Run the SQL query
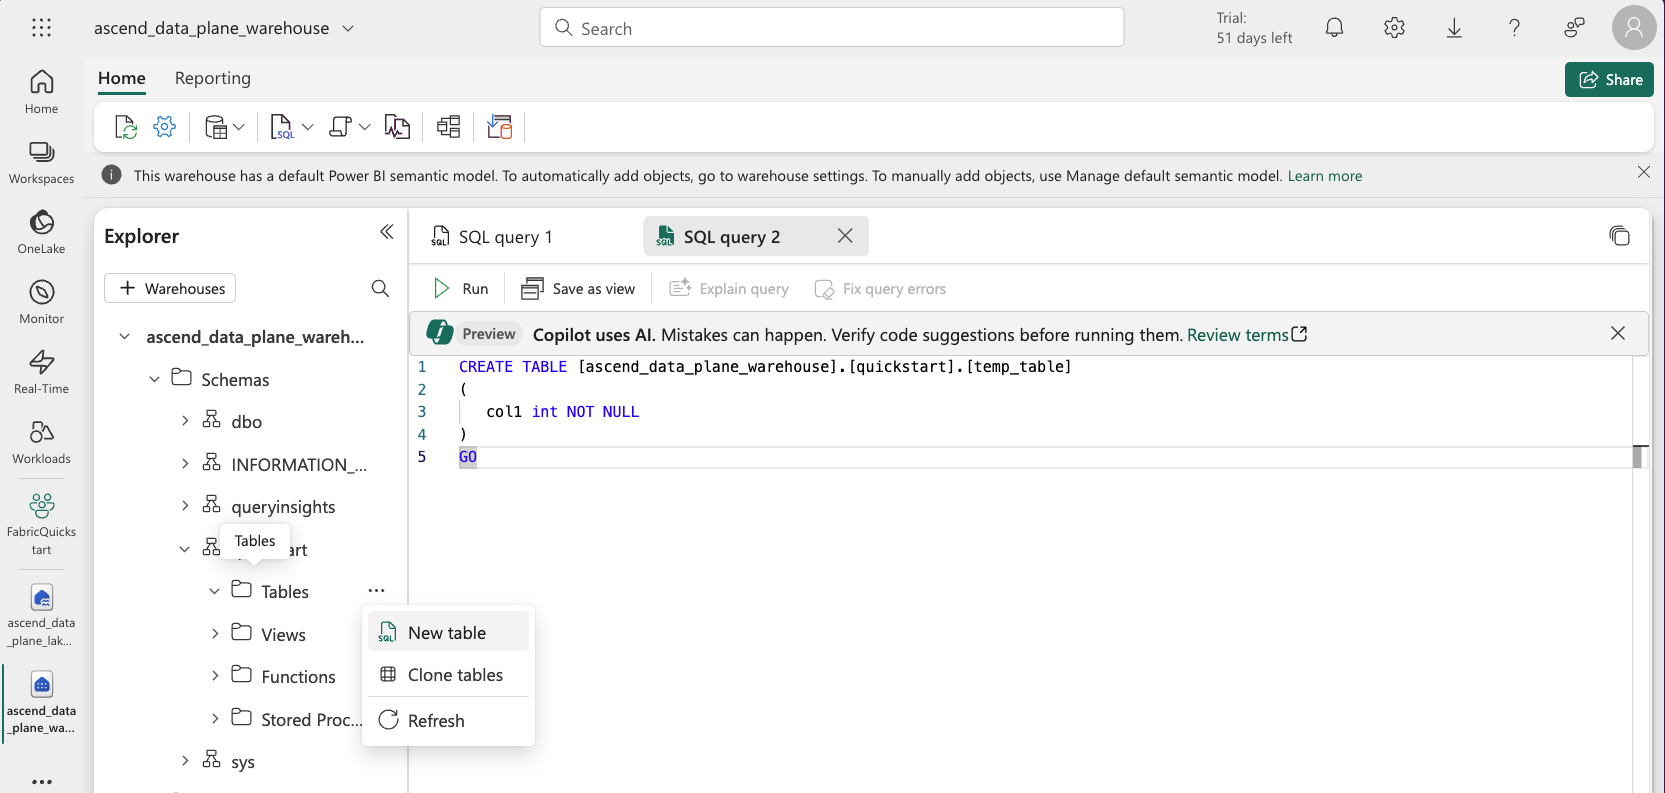Image resolution: width=1665 pixels, height=793 pixels. click(461, 288)
